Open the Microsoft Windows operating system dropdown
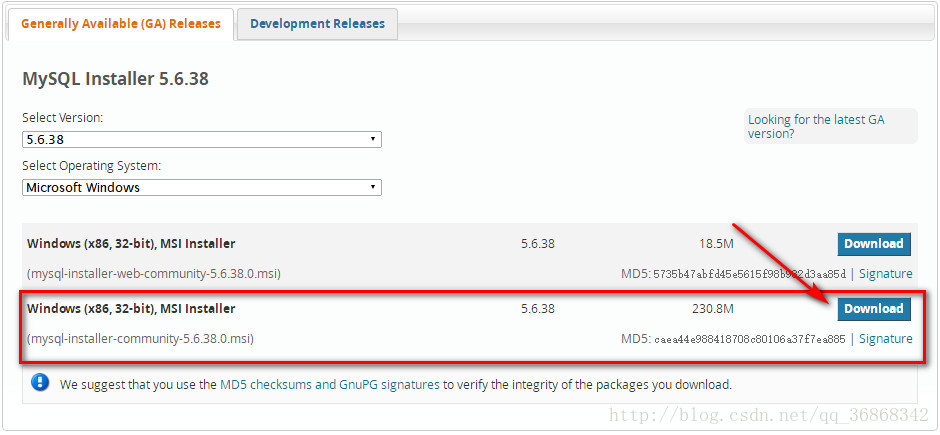Viewport: 940px width, 435px height. 201,188
